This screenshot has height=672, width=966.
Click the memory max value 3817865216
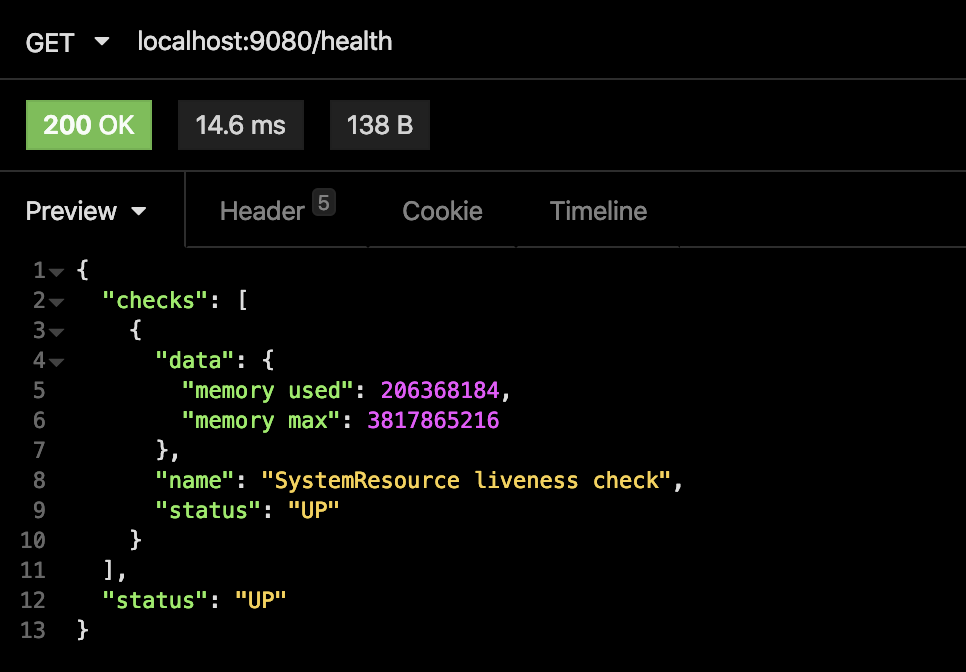(433, 421)
